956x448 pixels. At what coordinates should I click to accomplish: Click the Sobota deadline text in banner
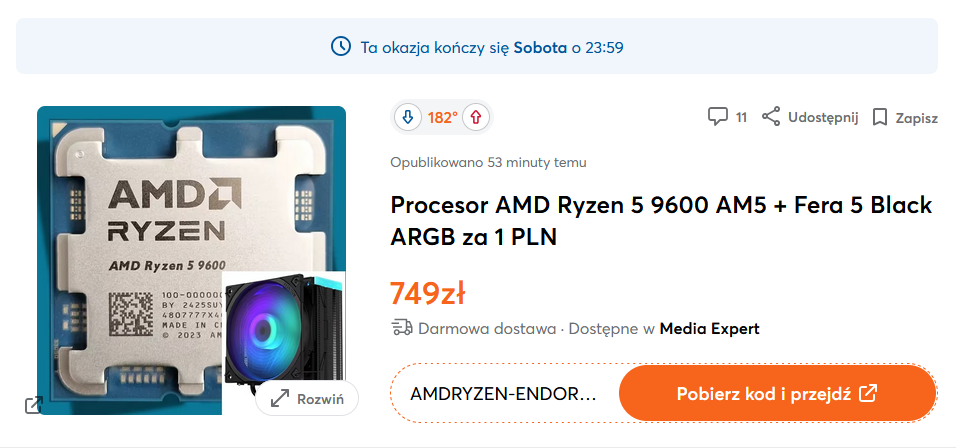pos(540,47)
